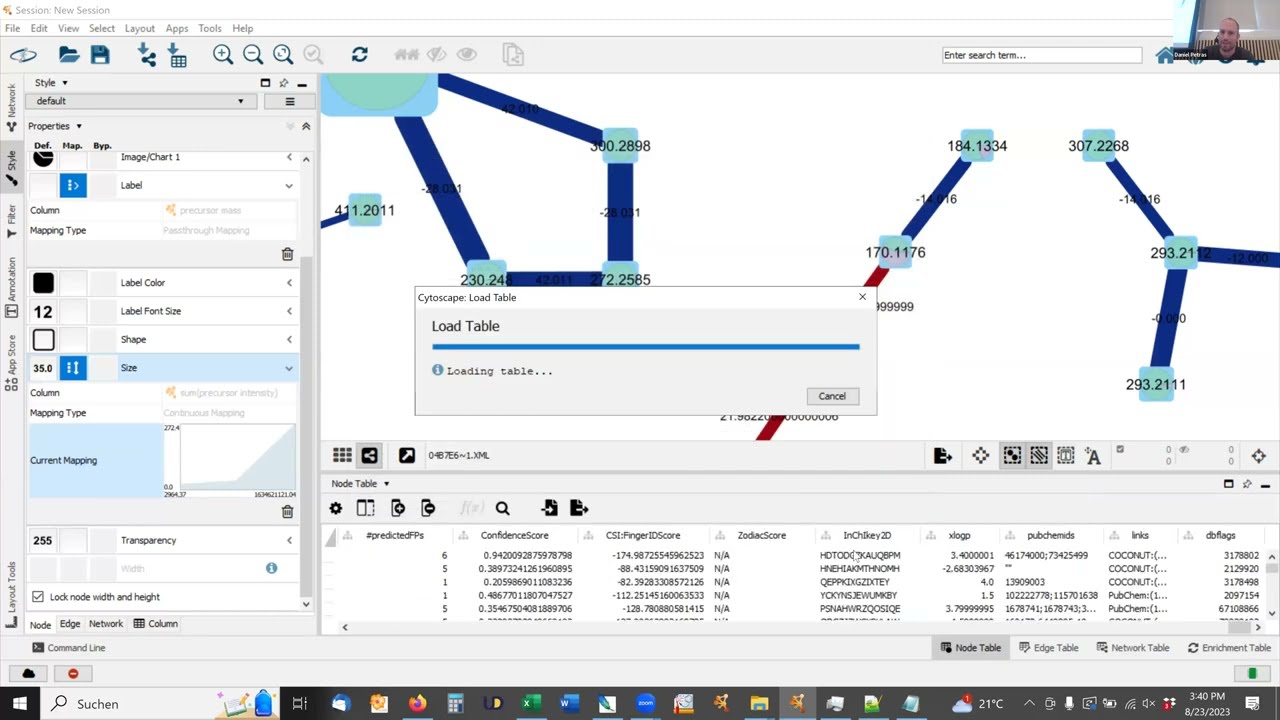This screenshot has height=720, width=1280.
Task: Toggle the annotation selection A icon
Action: [1093, 456]
